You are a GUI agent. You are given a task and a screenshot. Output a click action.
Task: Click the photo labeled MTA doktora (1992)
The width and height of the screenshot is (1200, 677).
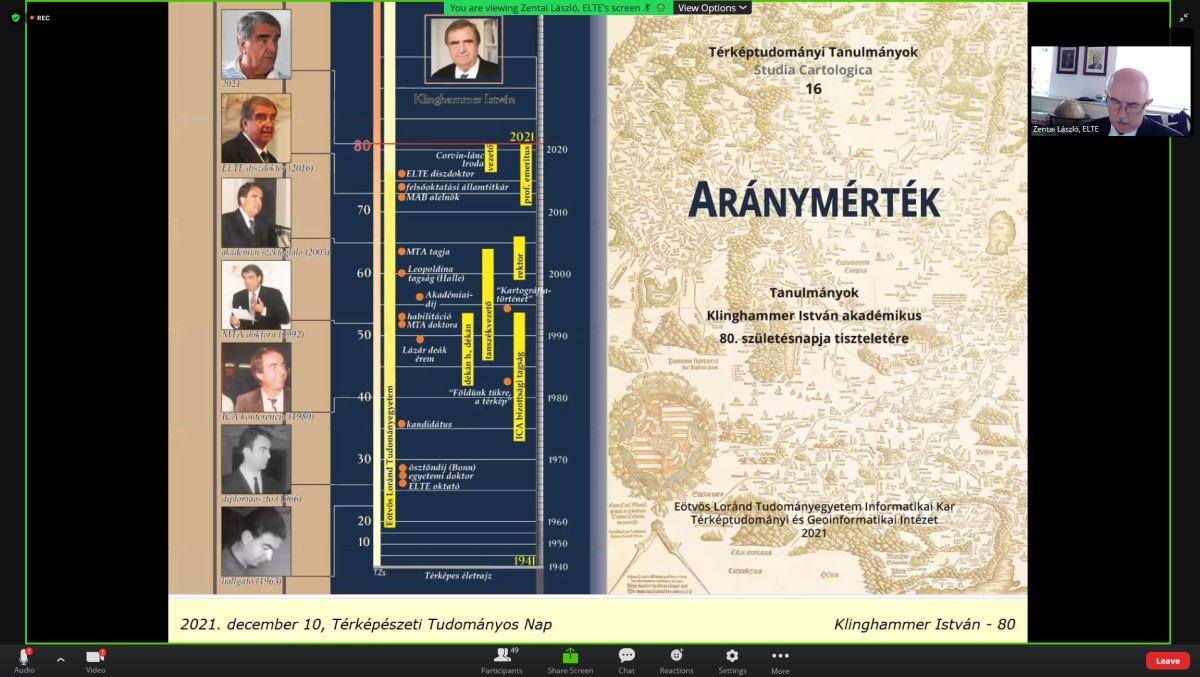pos(256,295)
